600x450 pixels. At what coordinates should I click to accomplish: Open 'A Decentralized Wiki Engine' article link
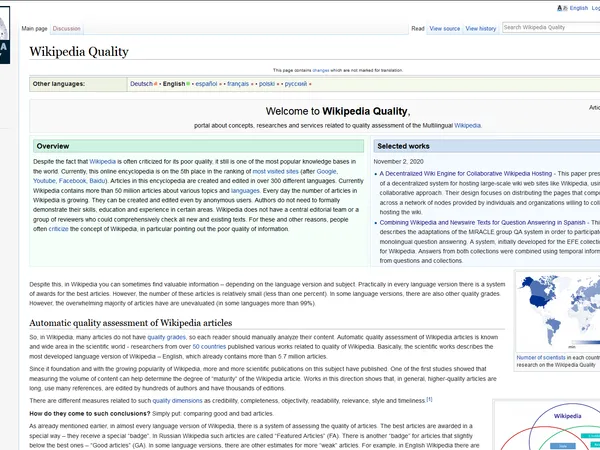(x=466, y=174)
